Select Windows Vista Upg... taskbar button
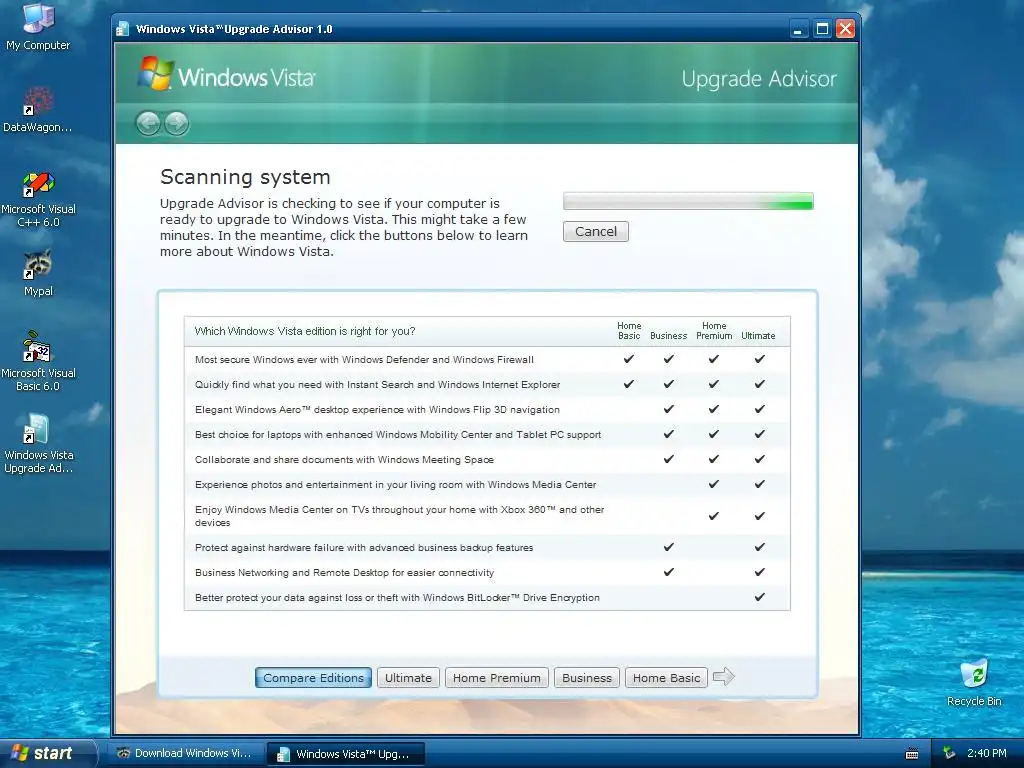The image size is (1024, 768). pyautogui.click(x=345, y=754)
